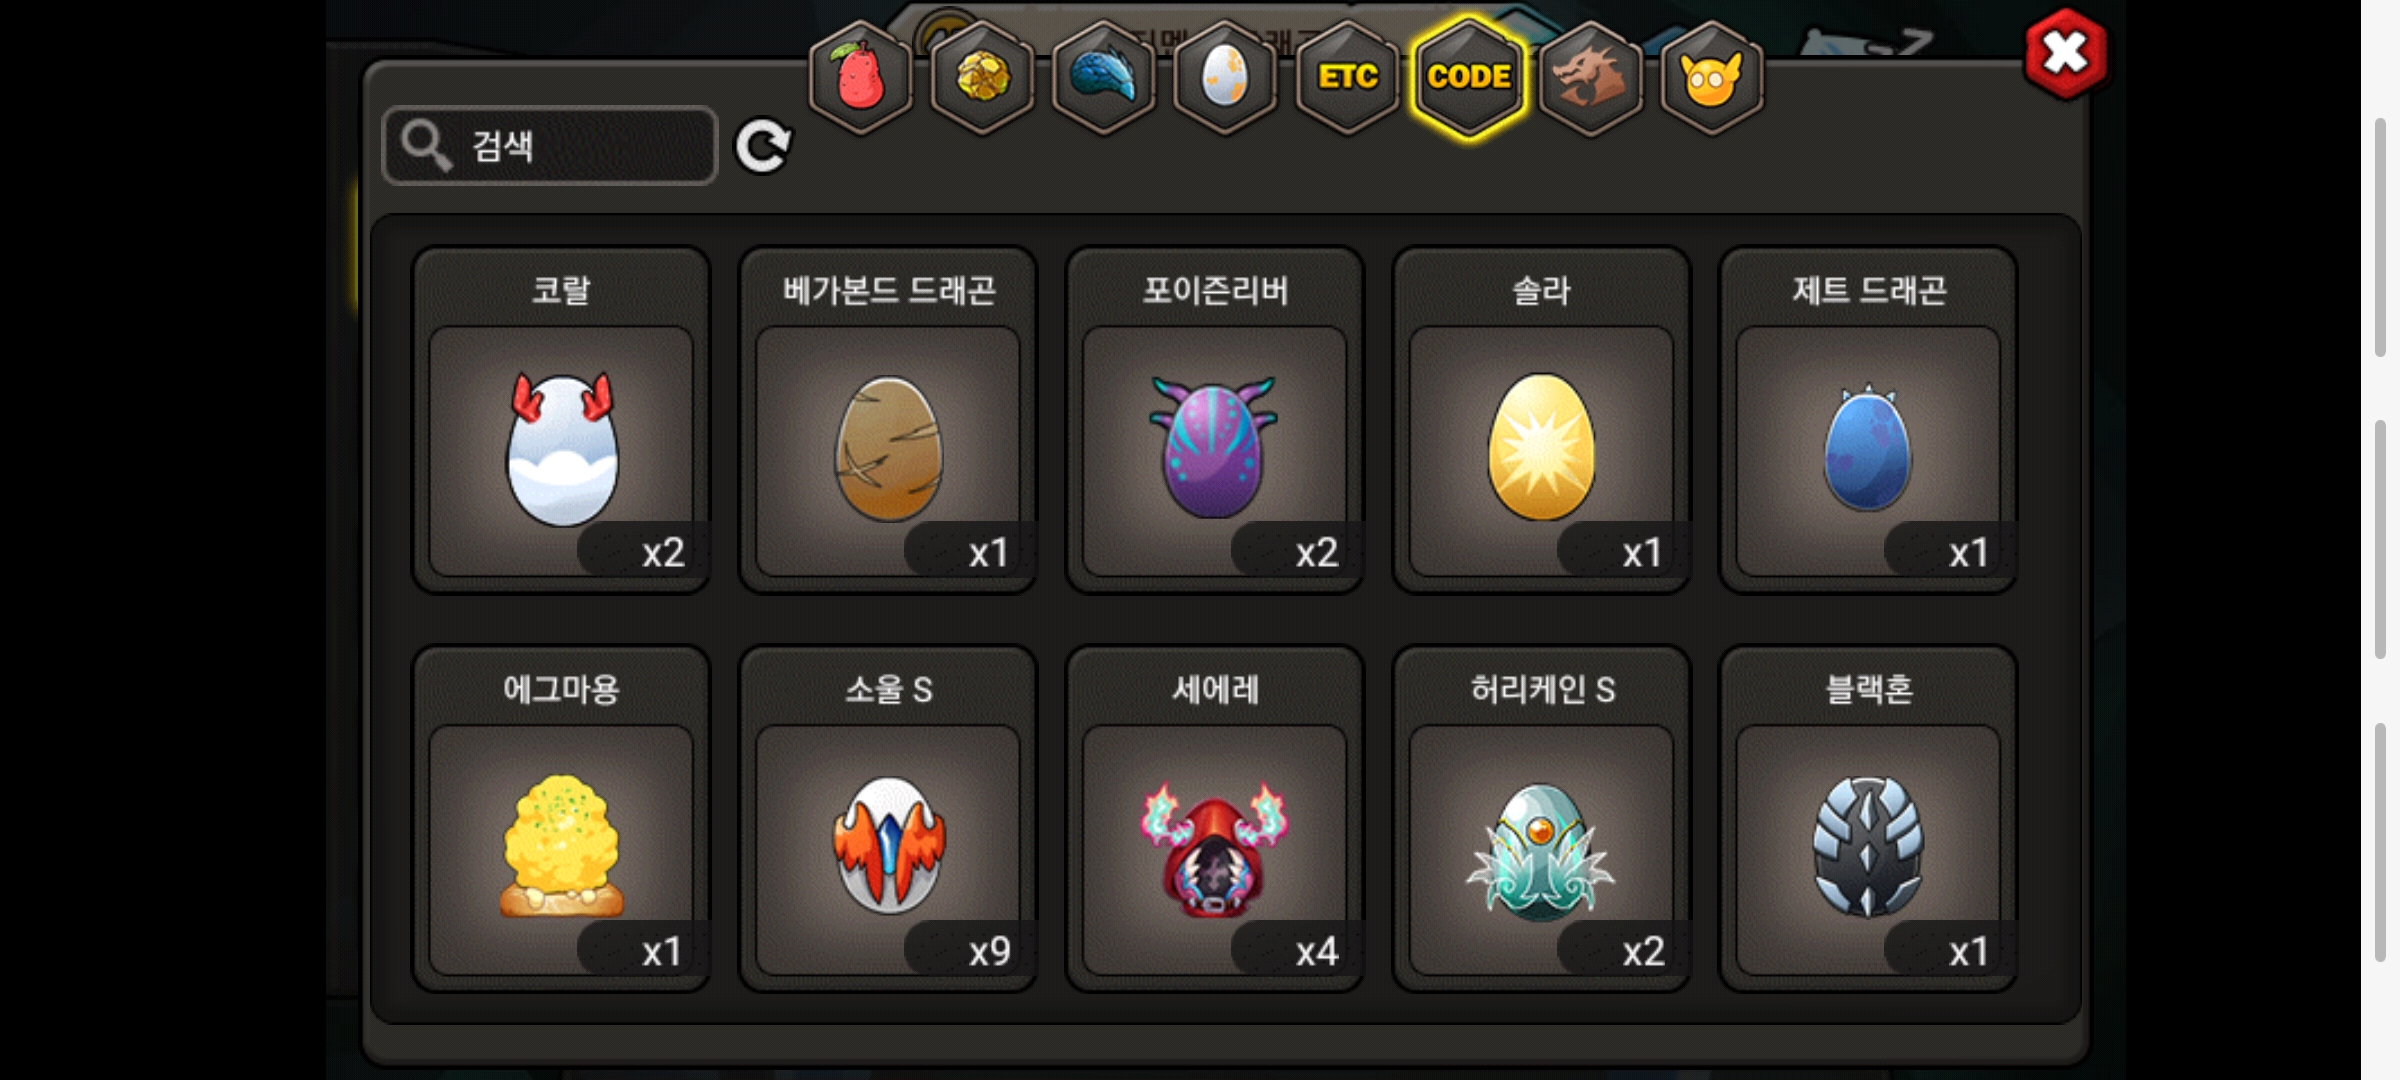Click the refresh arrow beside search
2400x1080 pixels.
763,147
